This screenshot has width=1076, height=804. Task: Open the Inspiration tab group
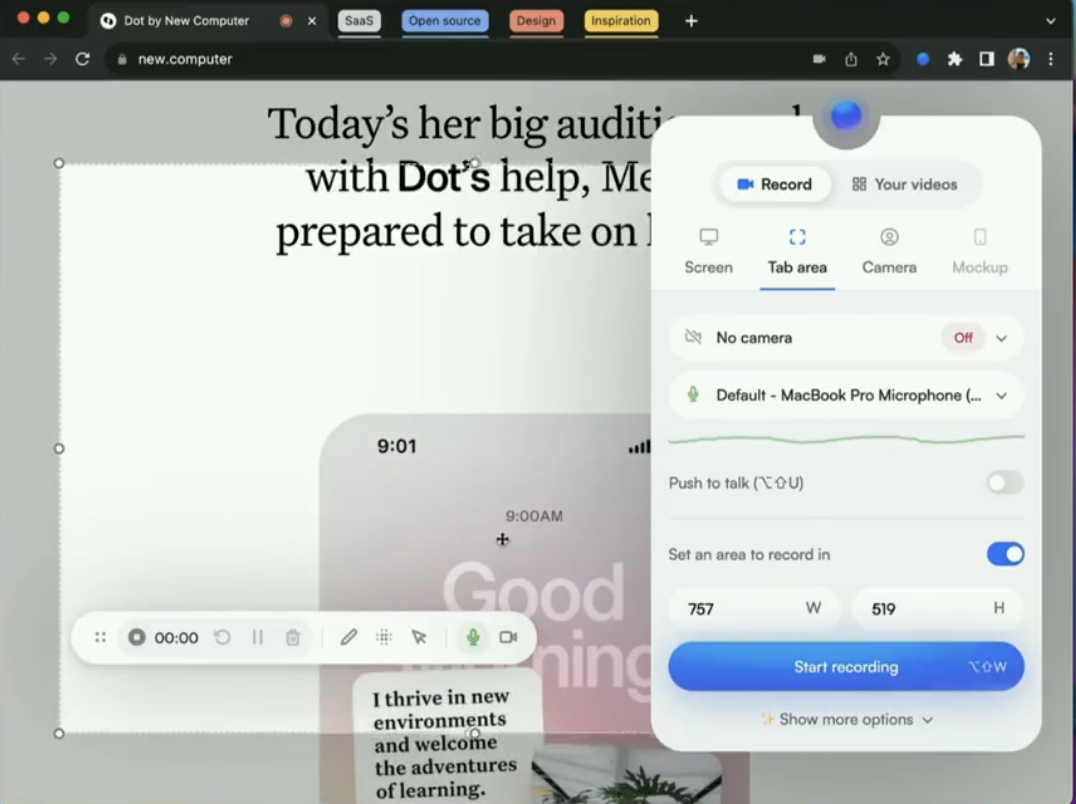click(x=621, y=21)
